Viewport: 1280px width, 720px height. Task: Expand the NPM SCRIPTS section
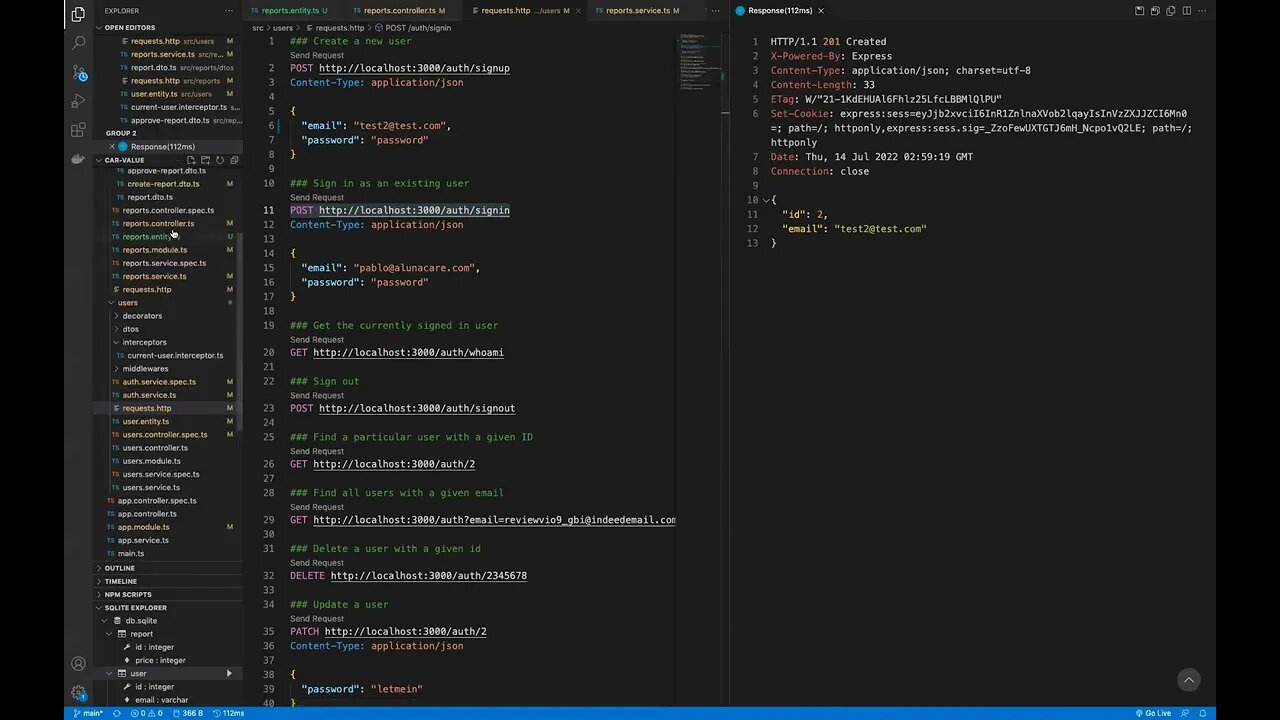click(x=127, y=594)
